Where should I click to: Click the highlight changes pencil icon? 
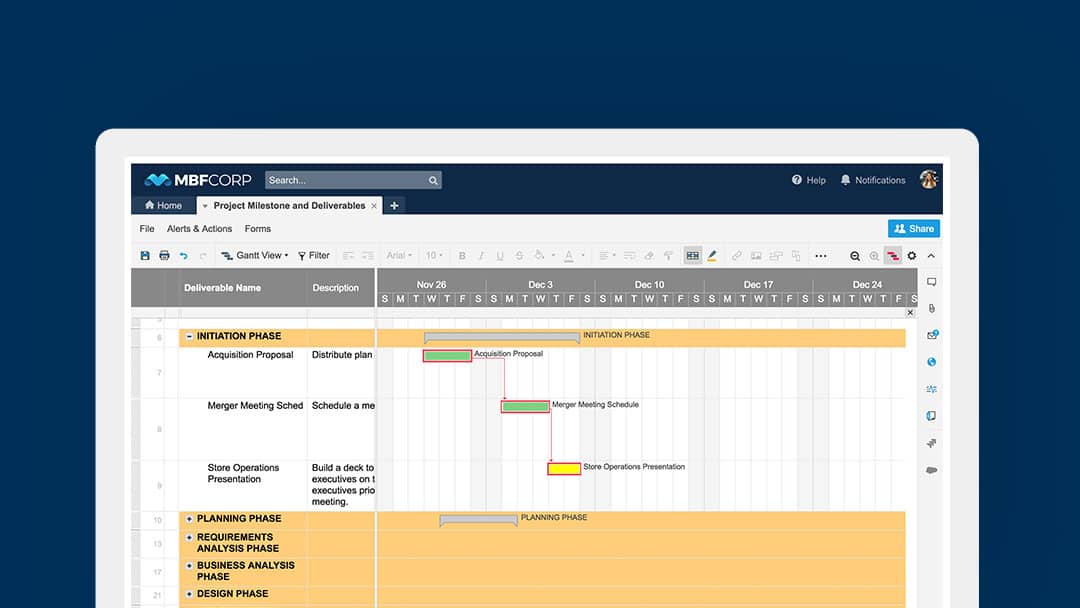(x=712, y=256)
